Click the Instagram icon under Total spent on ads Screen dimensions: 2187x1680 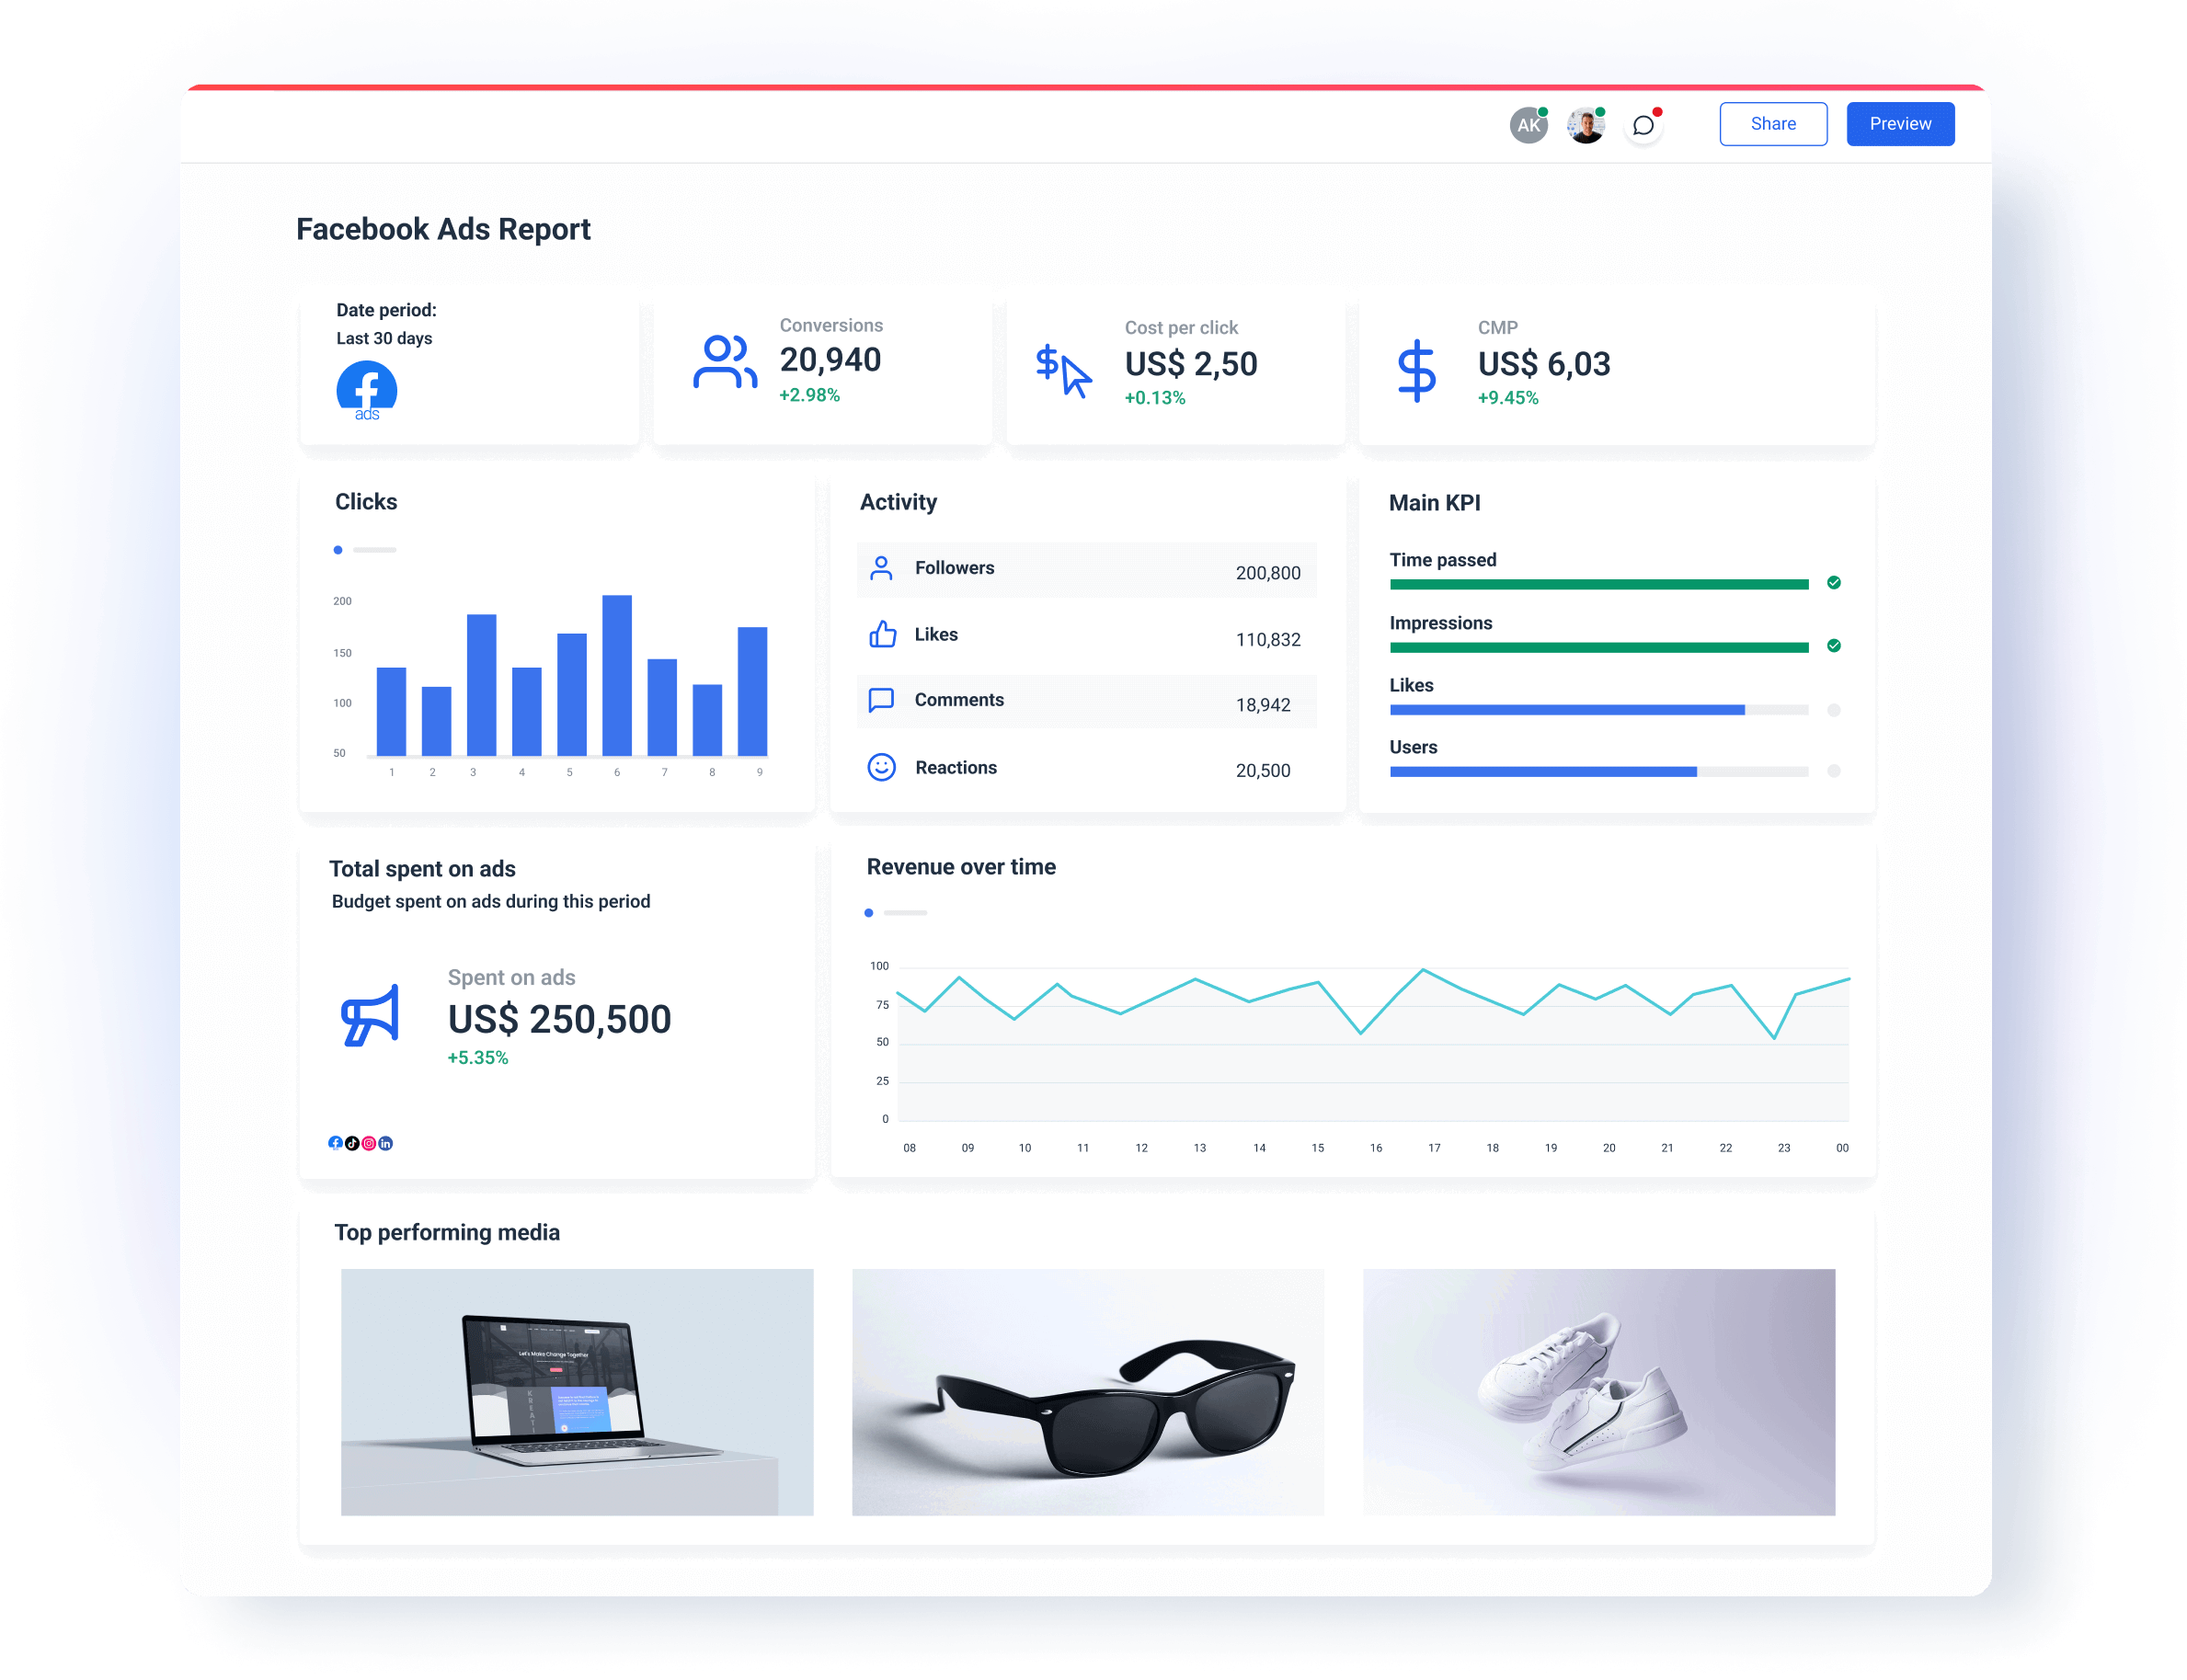(369, 1142)
